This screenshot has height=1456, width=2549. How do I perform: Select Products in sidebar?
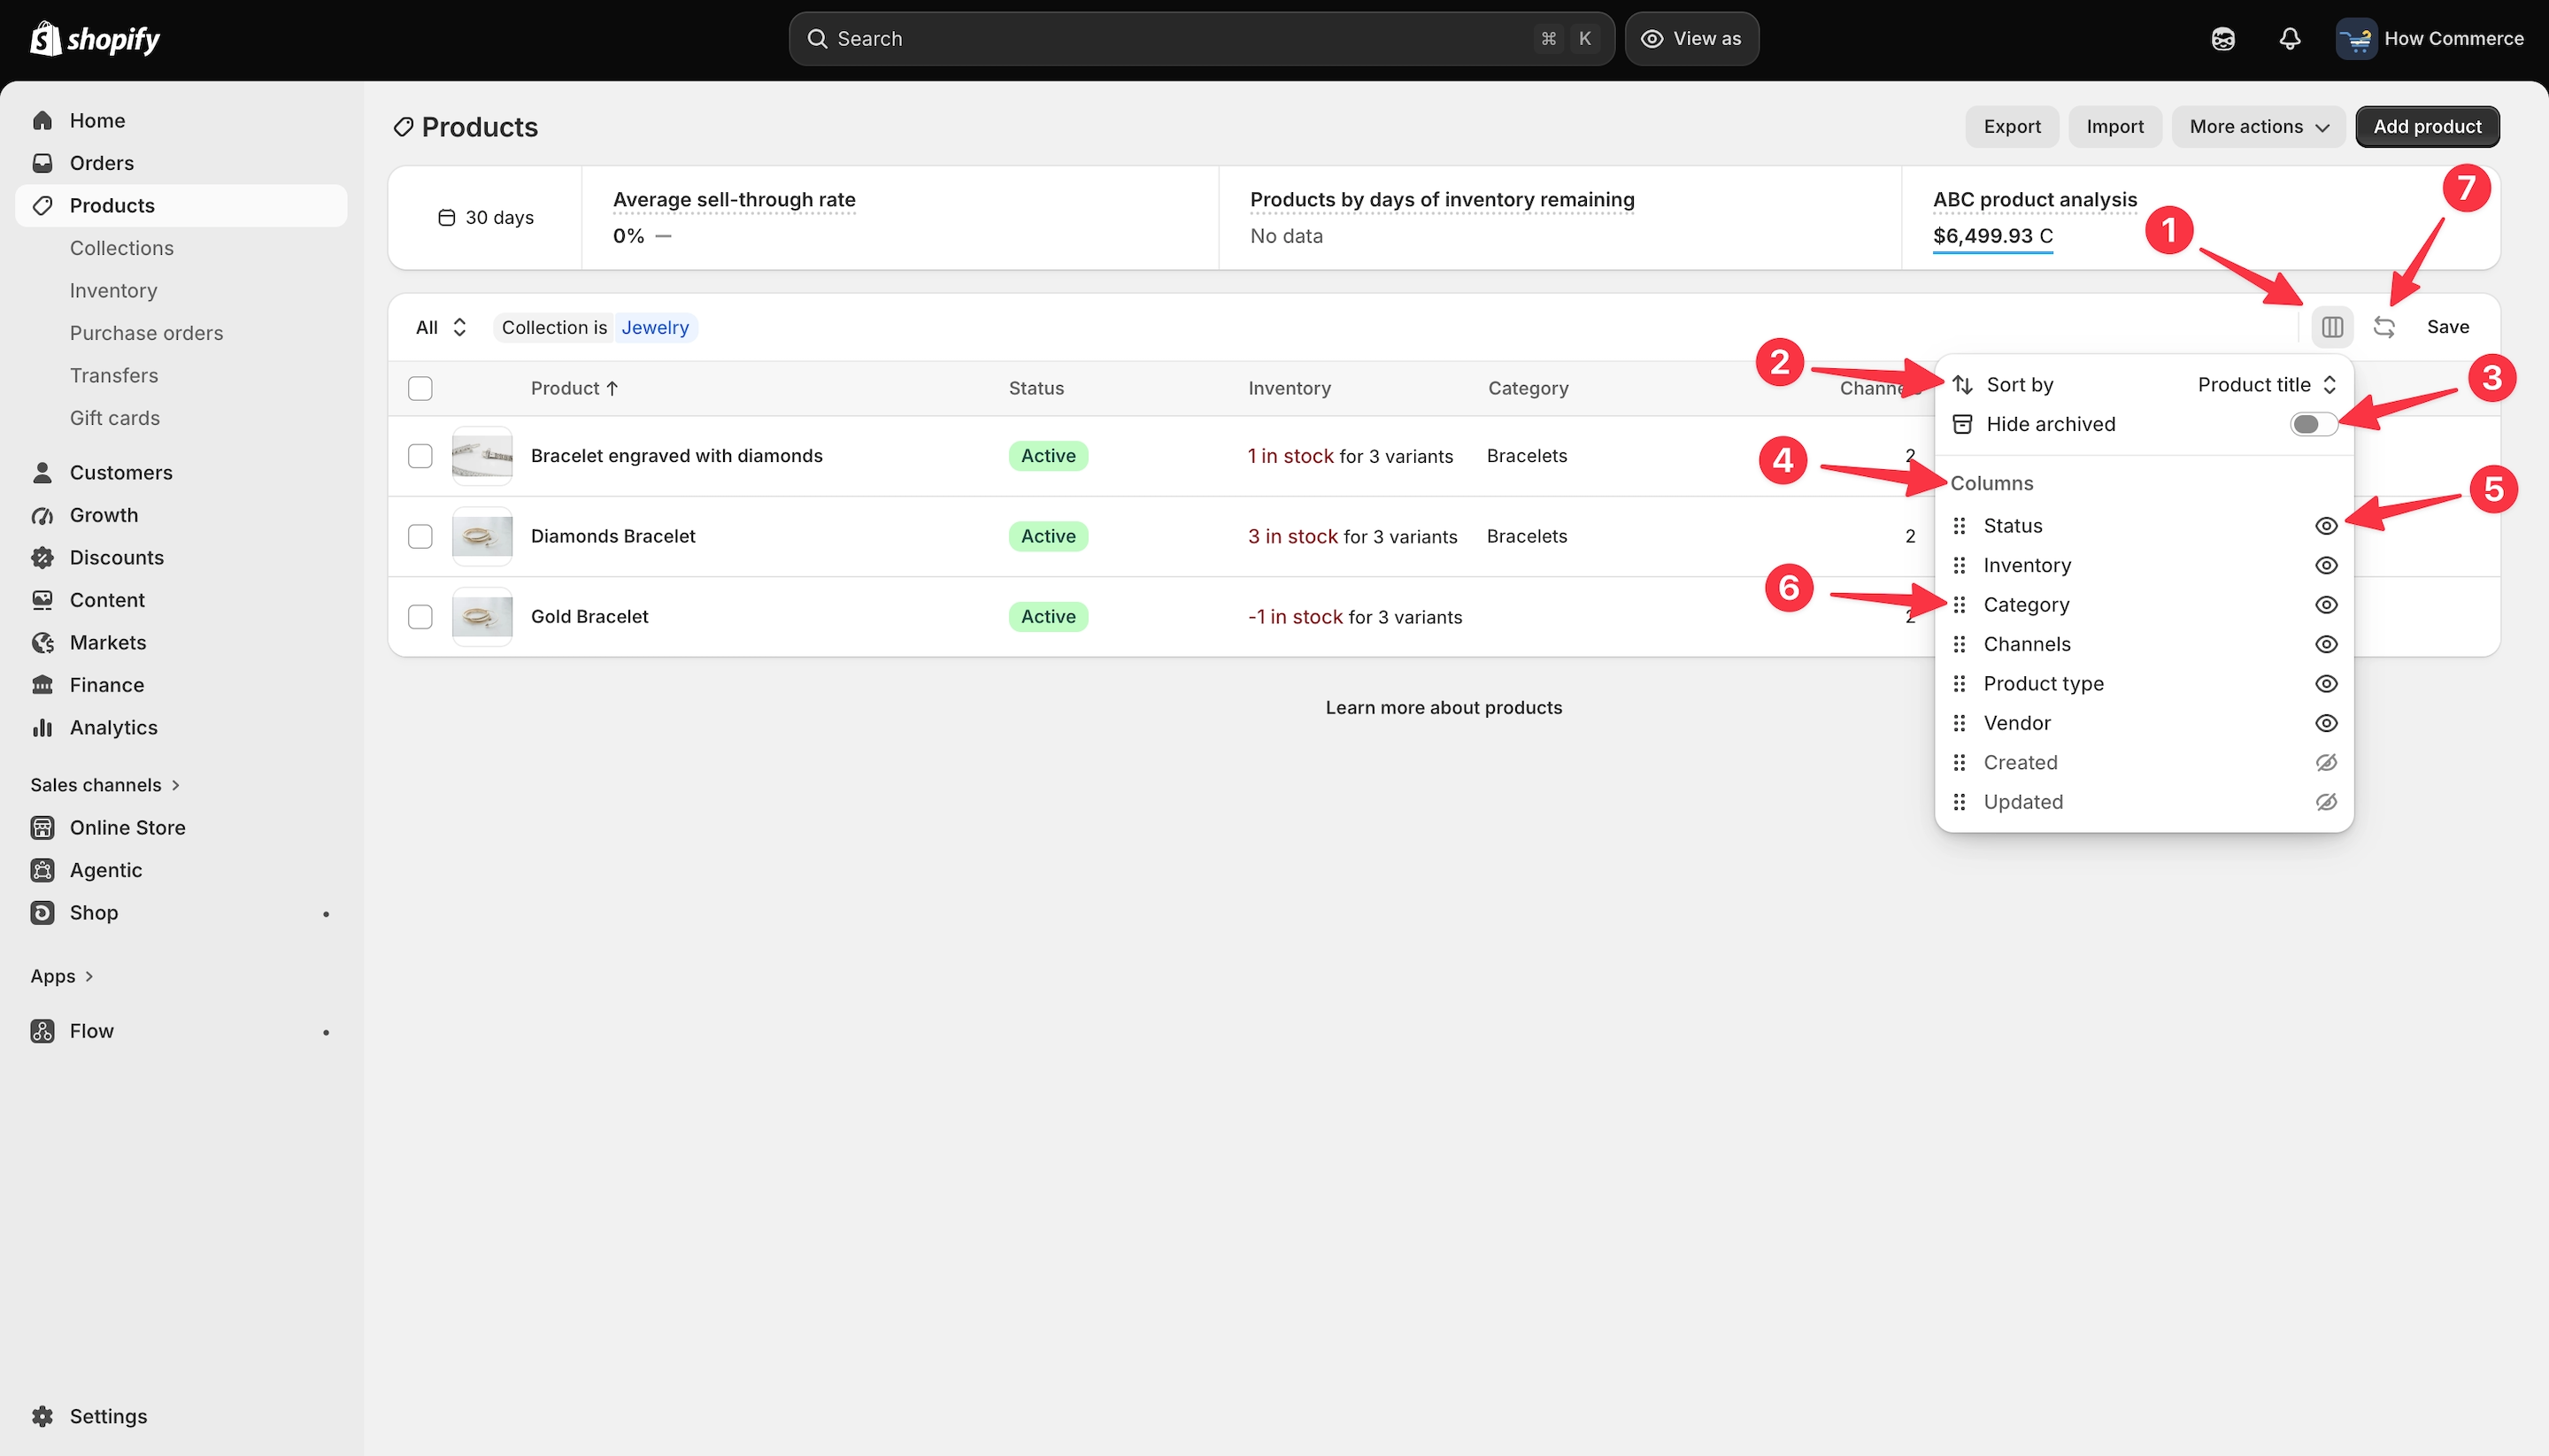[x=182, y=205]
